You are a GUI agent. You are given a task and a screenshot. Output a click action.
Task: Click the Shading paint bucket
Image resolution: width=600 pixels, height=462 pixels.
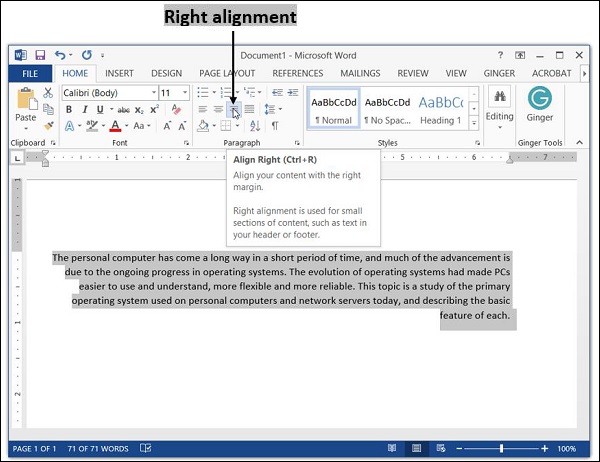203,126
